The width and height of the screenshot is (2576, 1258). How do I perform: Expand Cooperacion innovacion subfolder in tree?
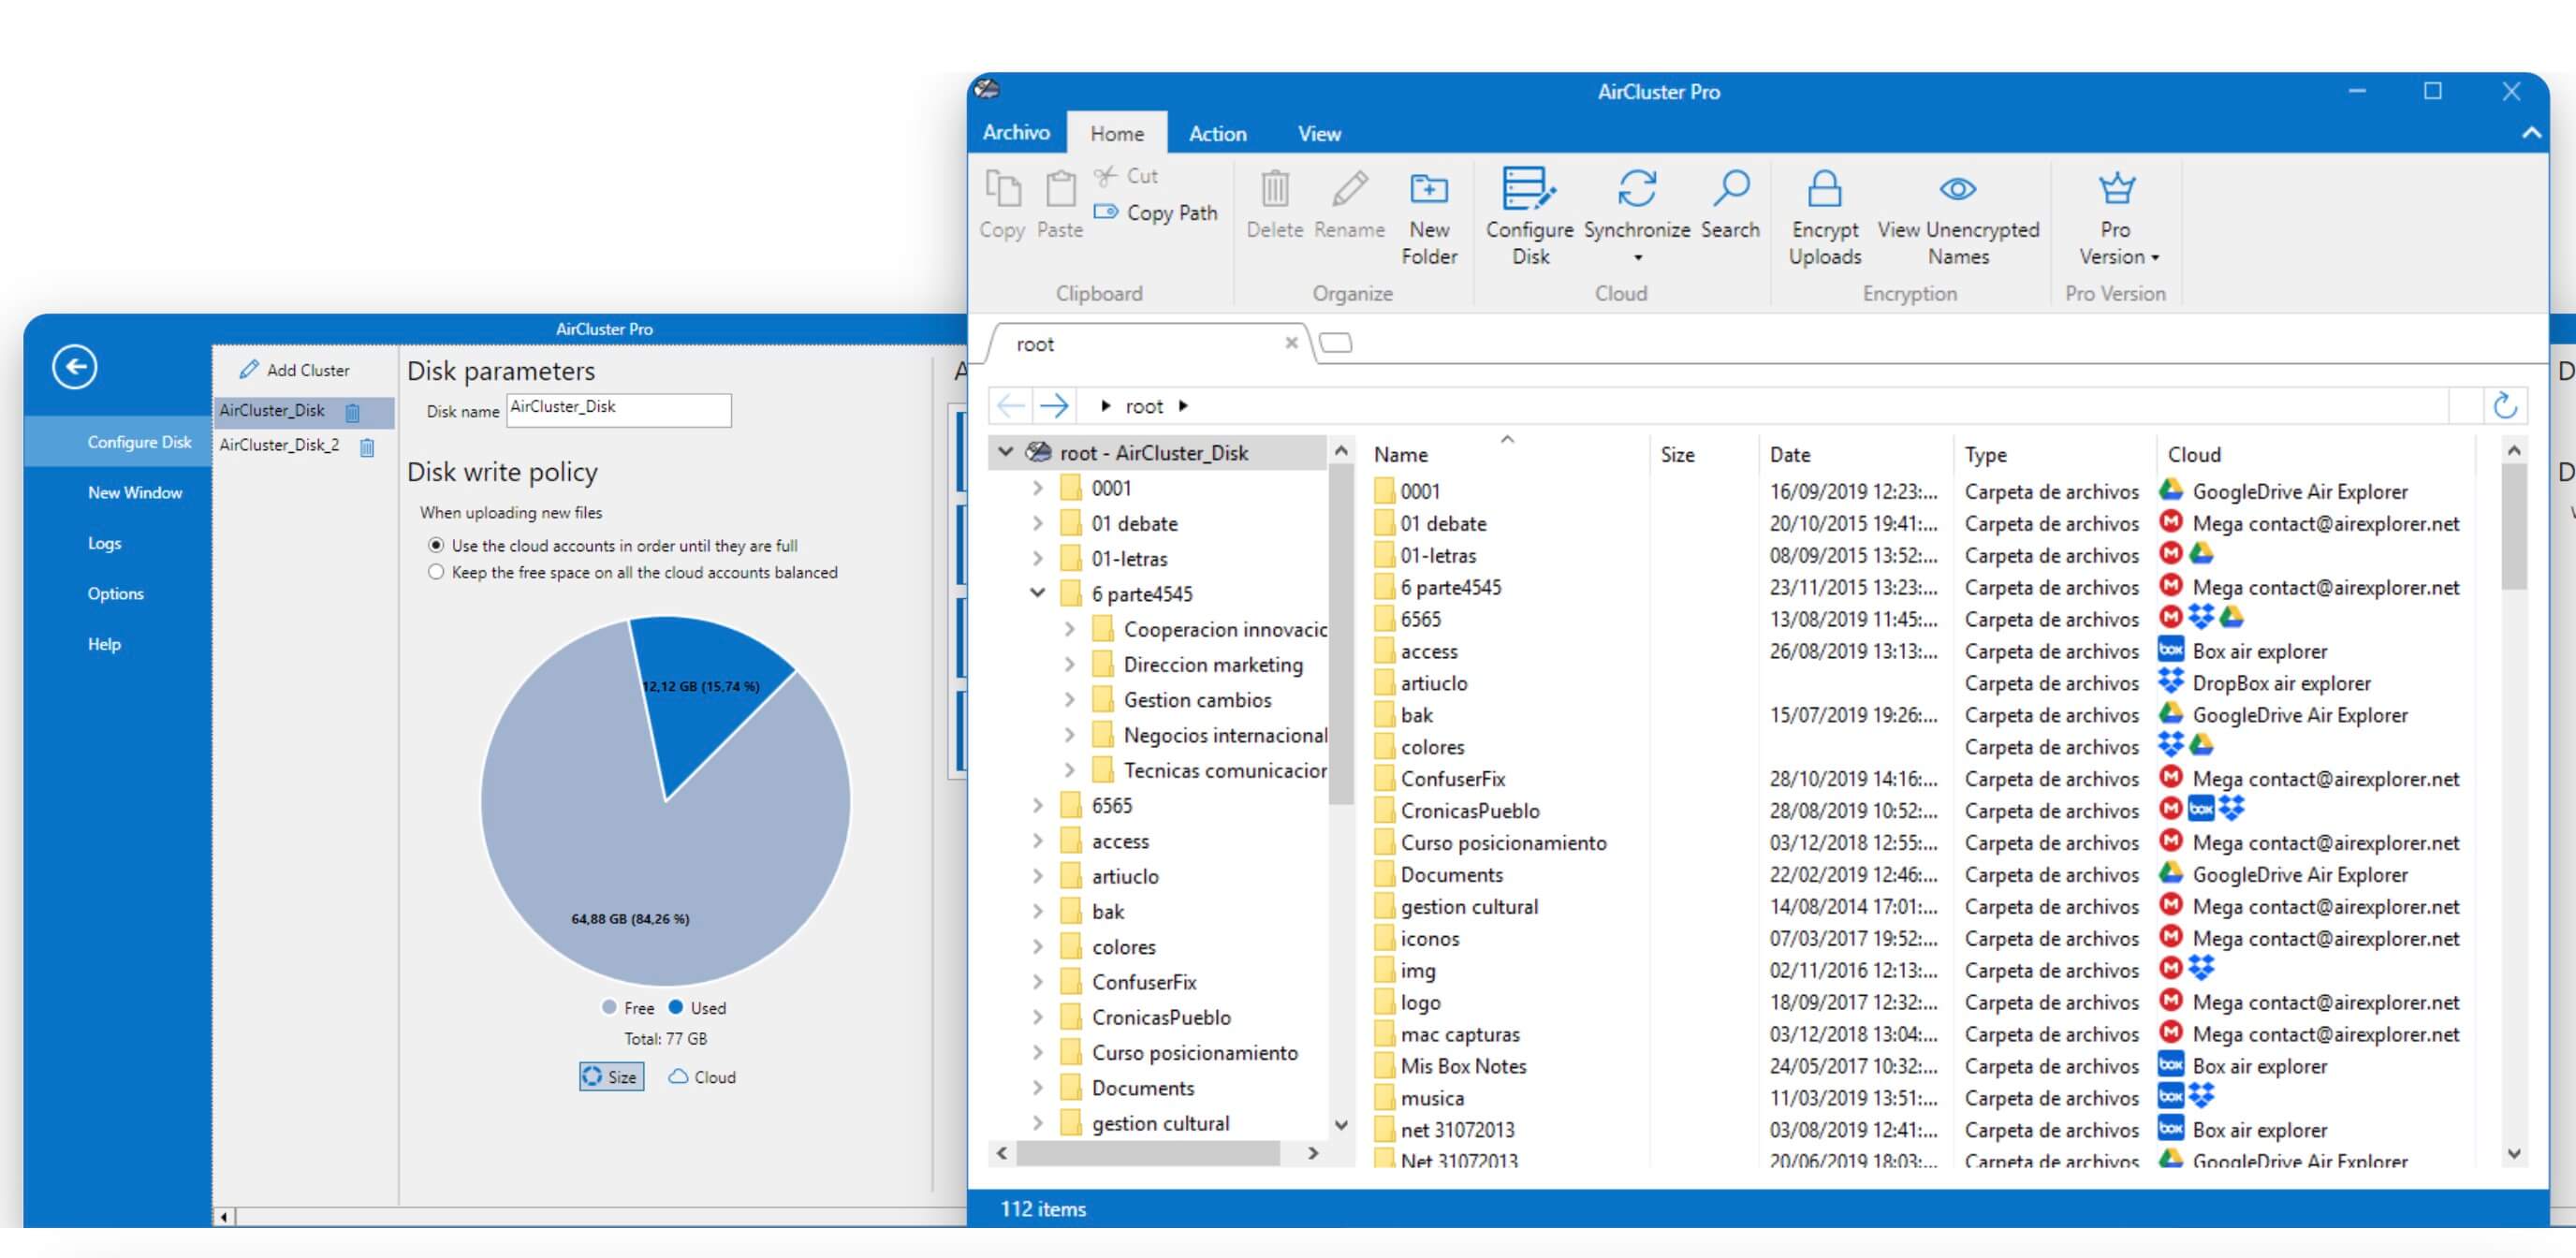1069,630
